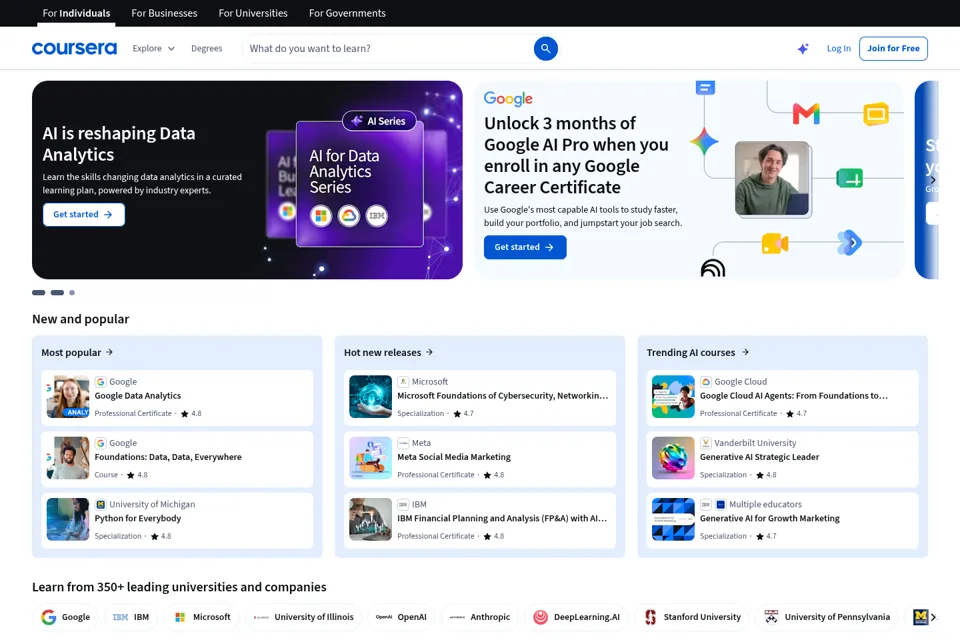Click Get started on Data Analytics banner
Viewport: 960px width, 640px height.
[x=83, y=214]
